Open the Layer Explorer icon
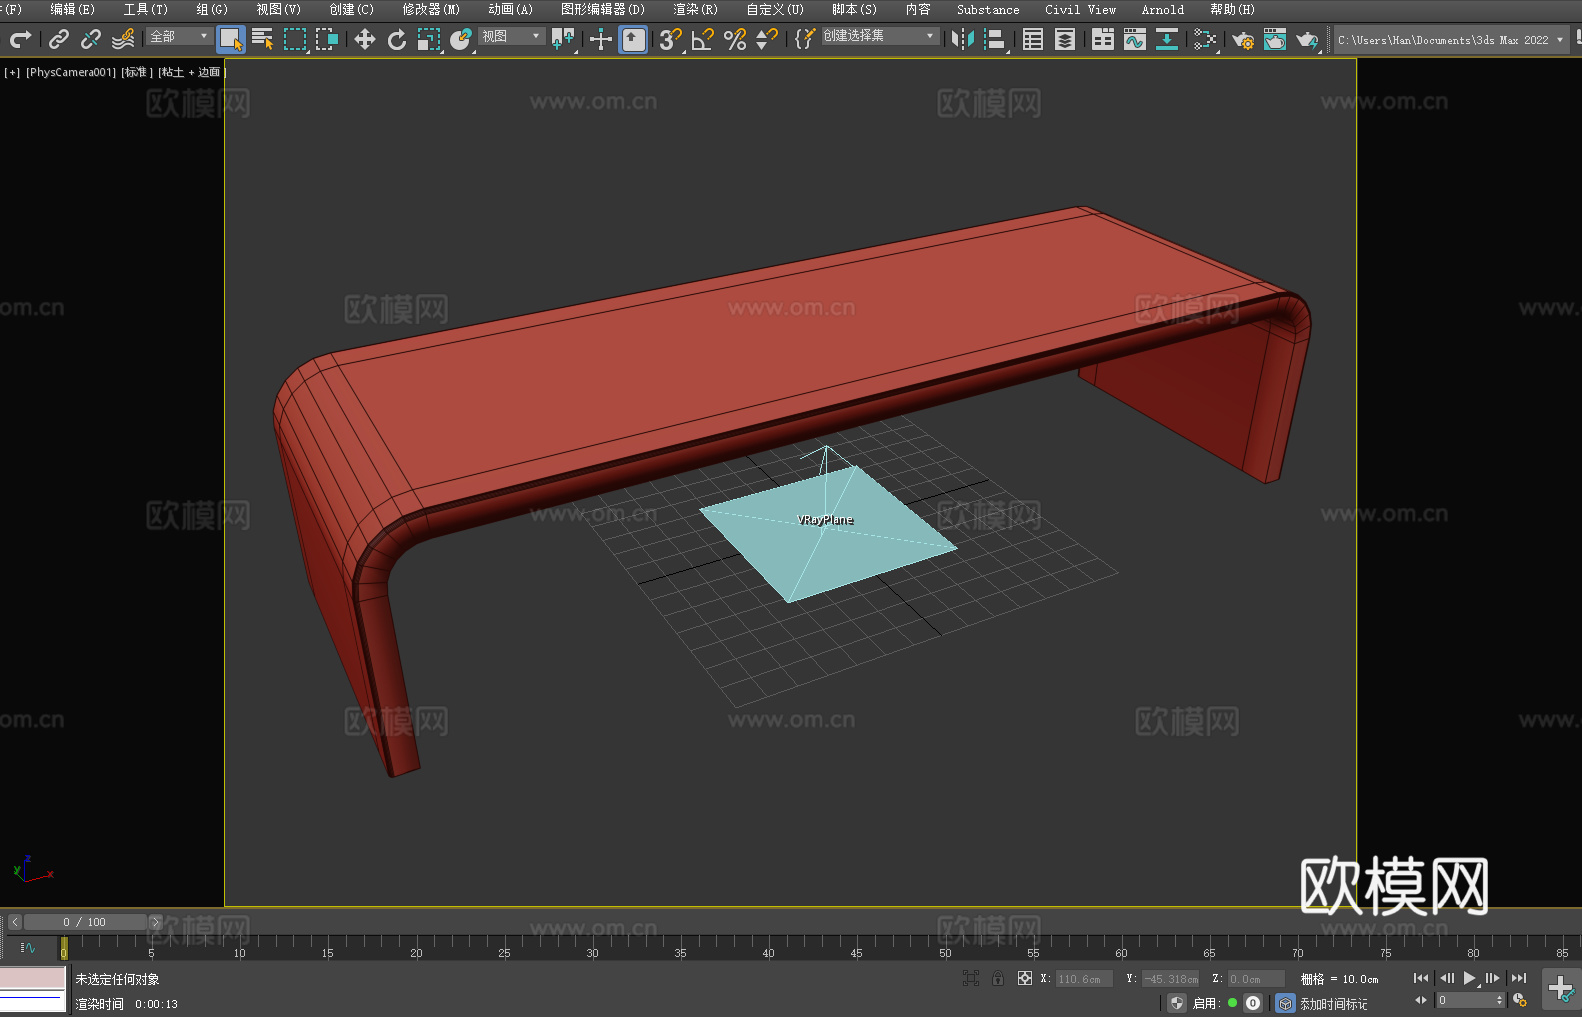 coord(1065,39)
